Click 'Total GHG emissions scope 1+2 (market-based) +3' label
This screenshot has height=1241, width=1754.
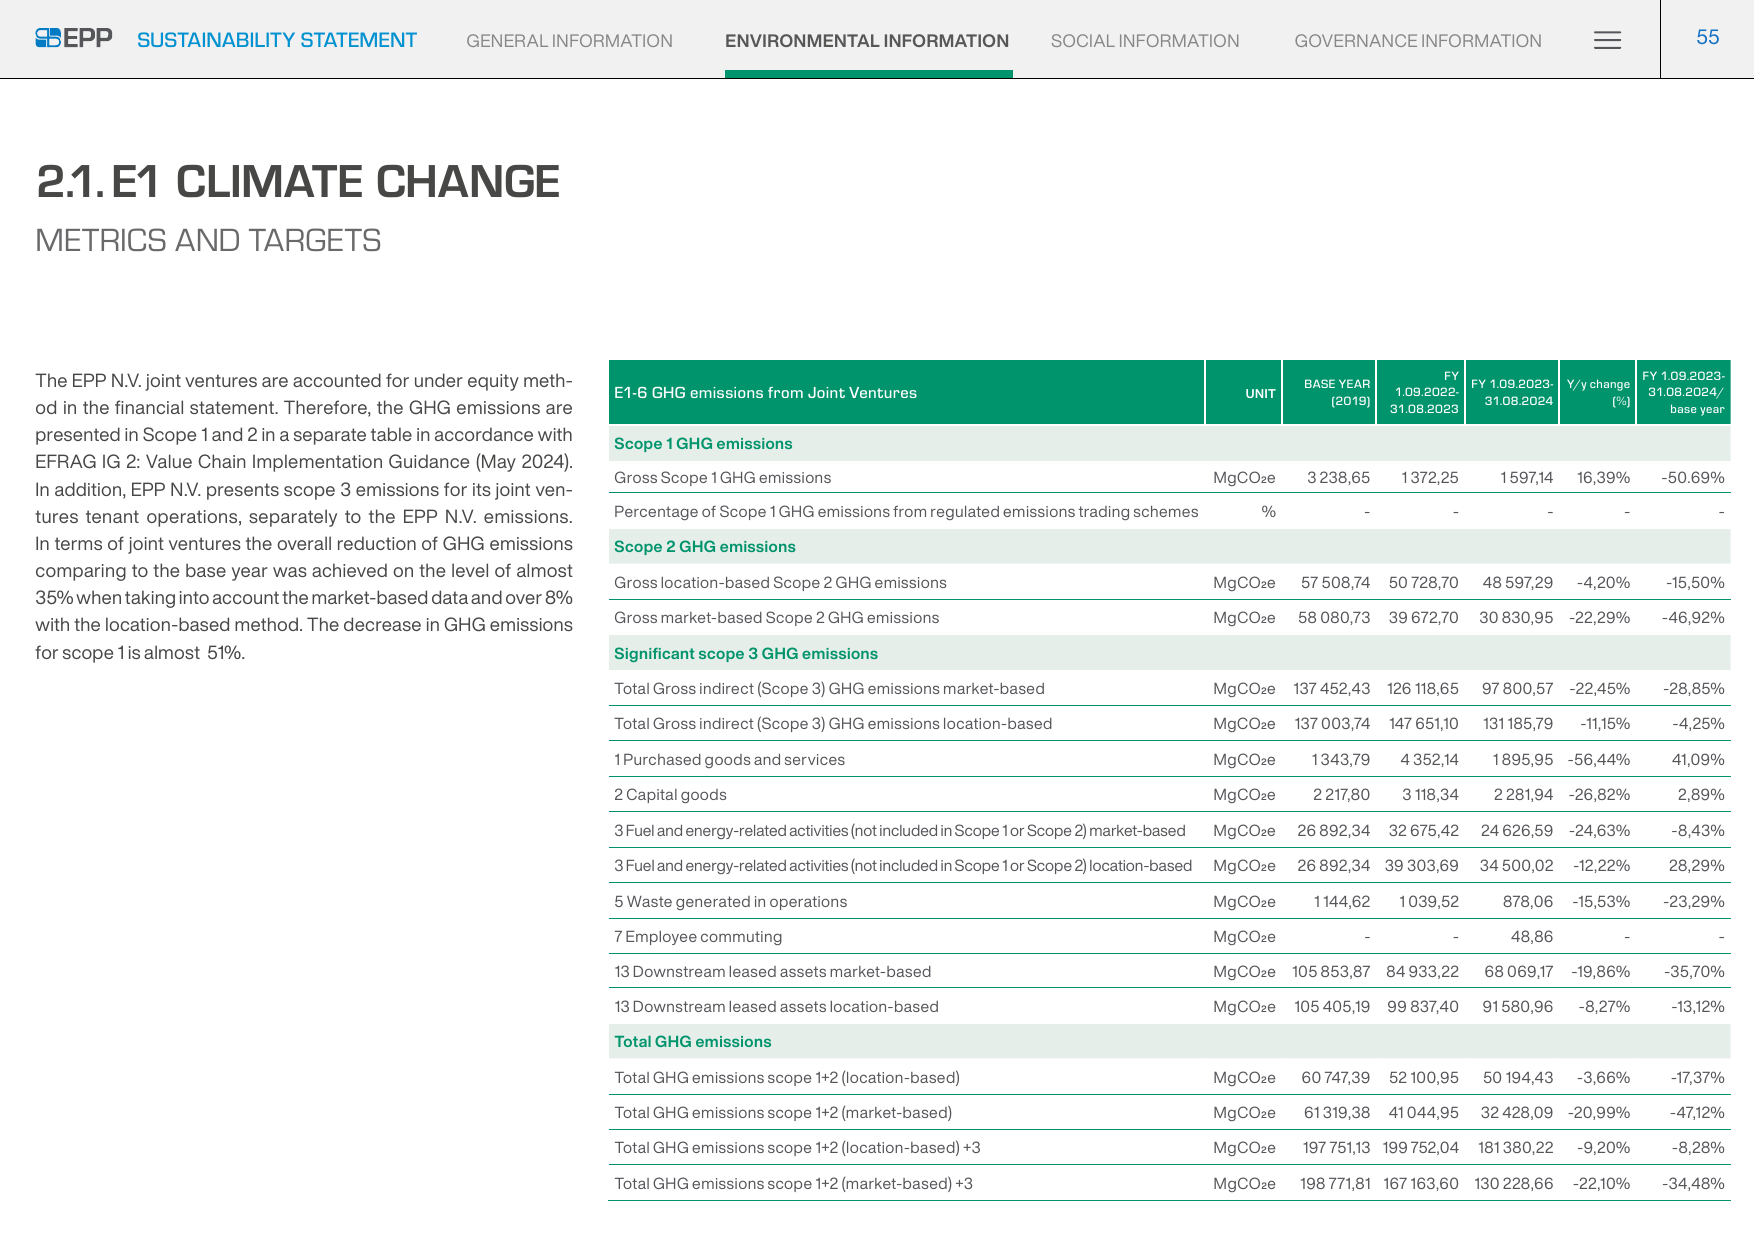click(x=793, y=1184)
